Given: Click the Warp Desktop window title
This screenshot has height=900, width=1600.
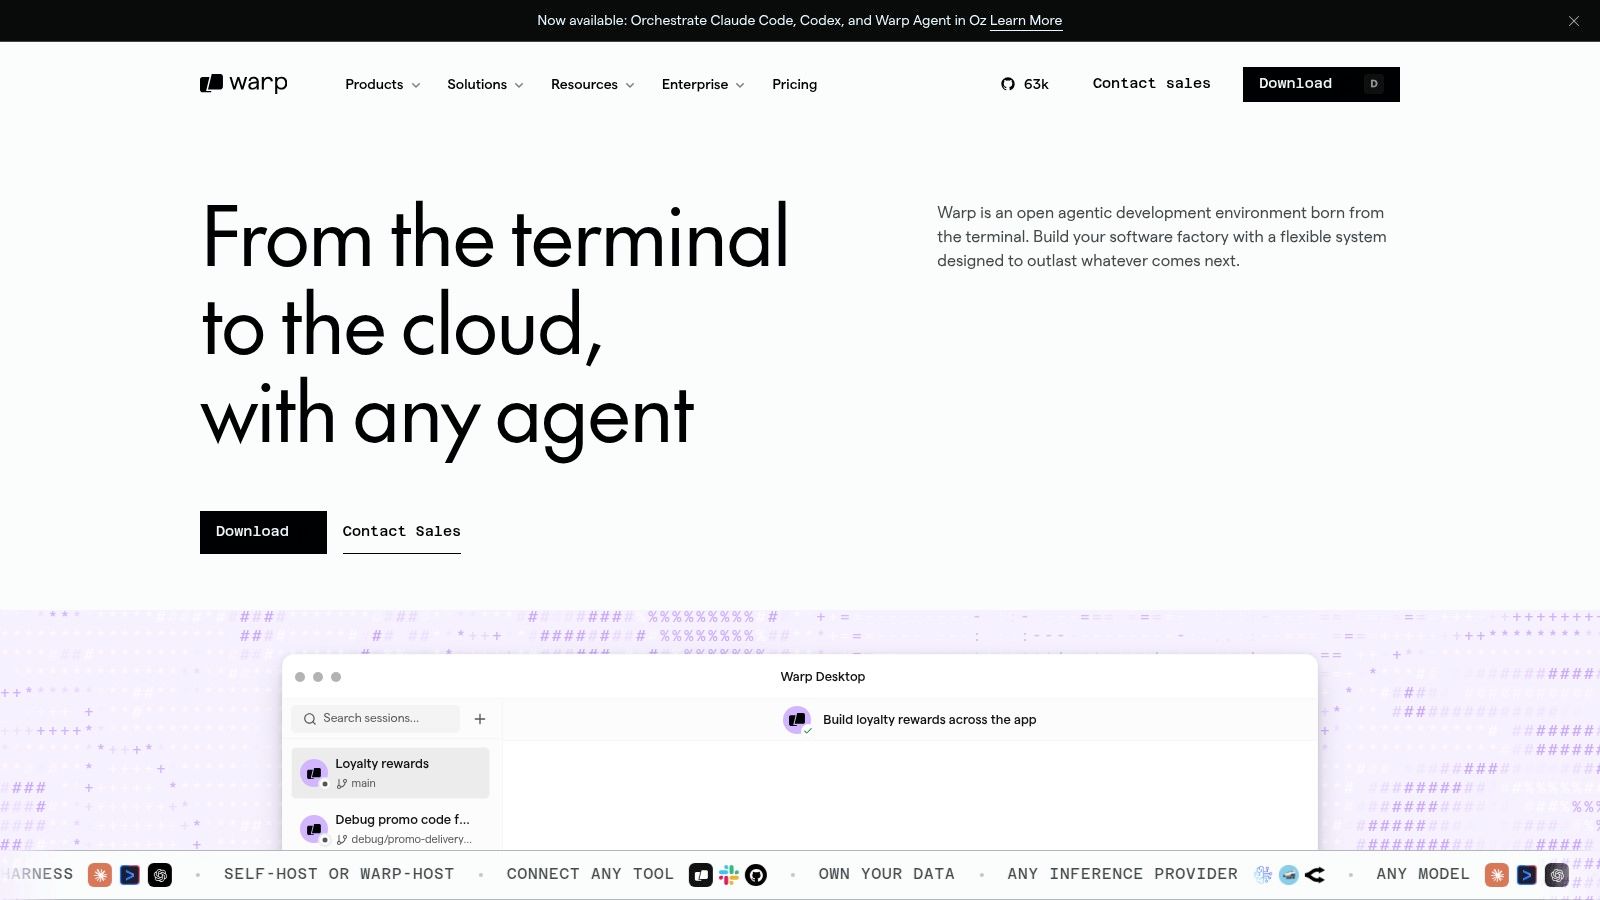Looking at the screenshot, I should tap(822, 677).
